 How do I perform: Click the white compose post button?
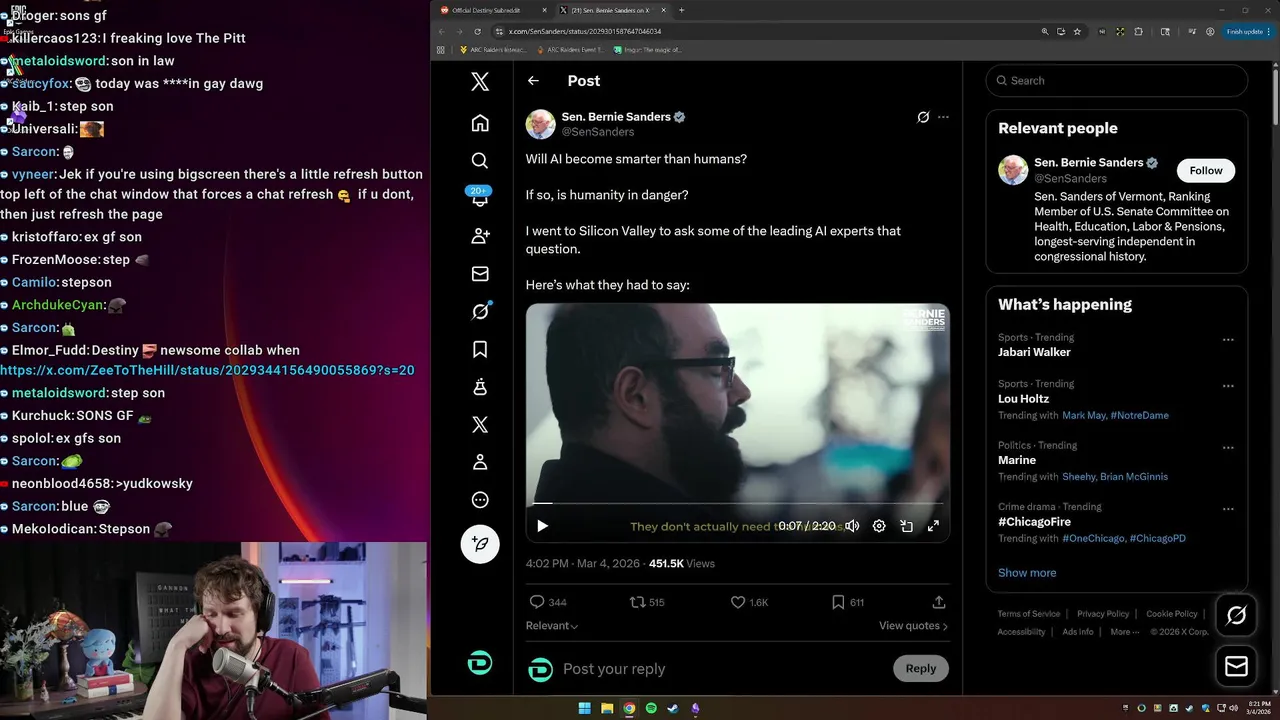click(x=480, y=544)
